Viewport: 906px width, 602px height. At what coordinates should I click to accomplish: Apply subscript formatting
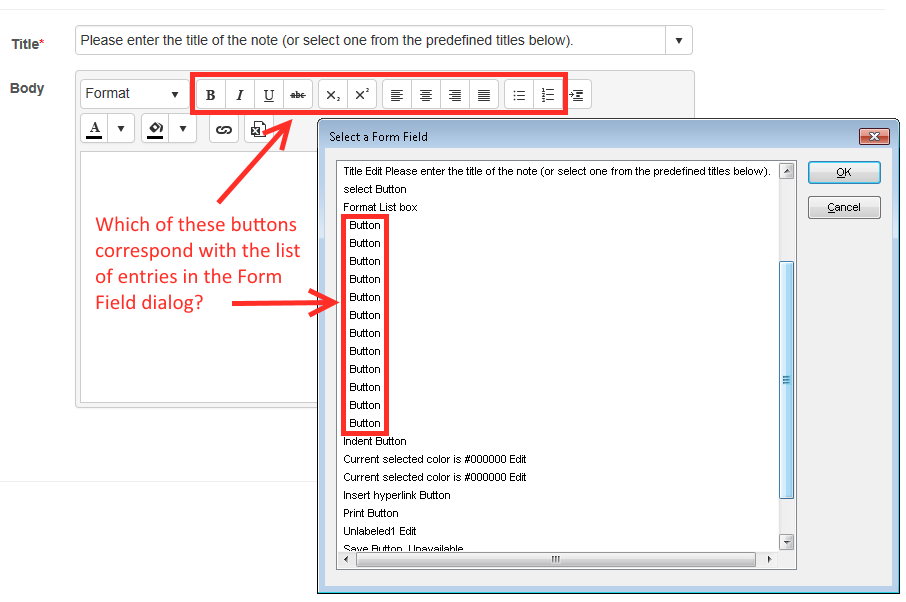pos(333,95)
